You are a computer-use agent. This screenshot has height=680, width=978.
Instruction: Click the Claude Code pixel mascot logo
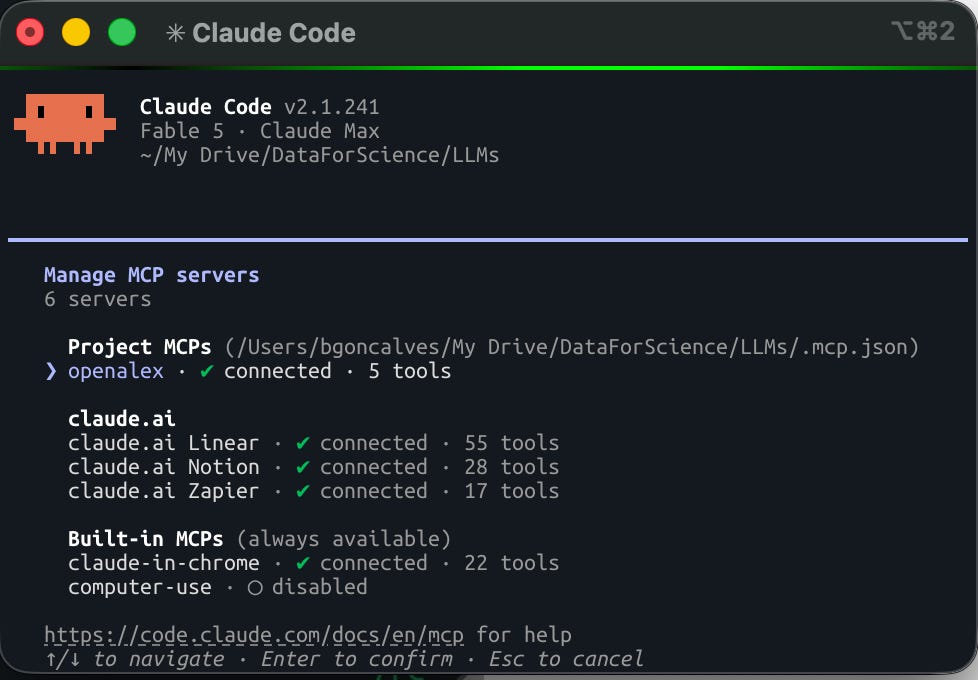[65, 124]
